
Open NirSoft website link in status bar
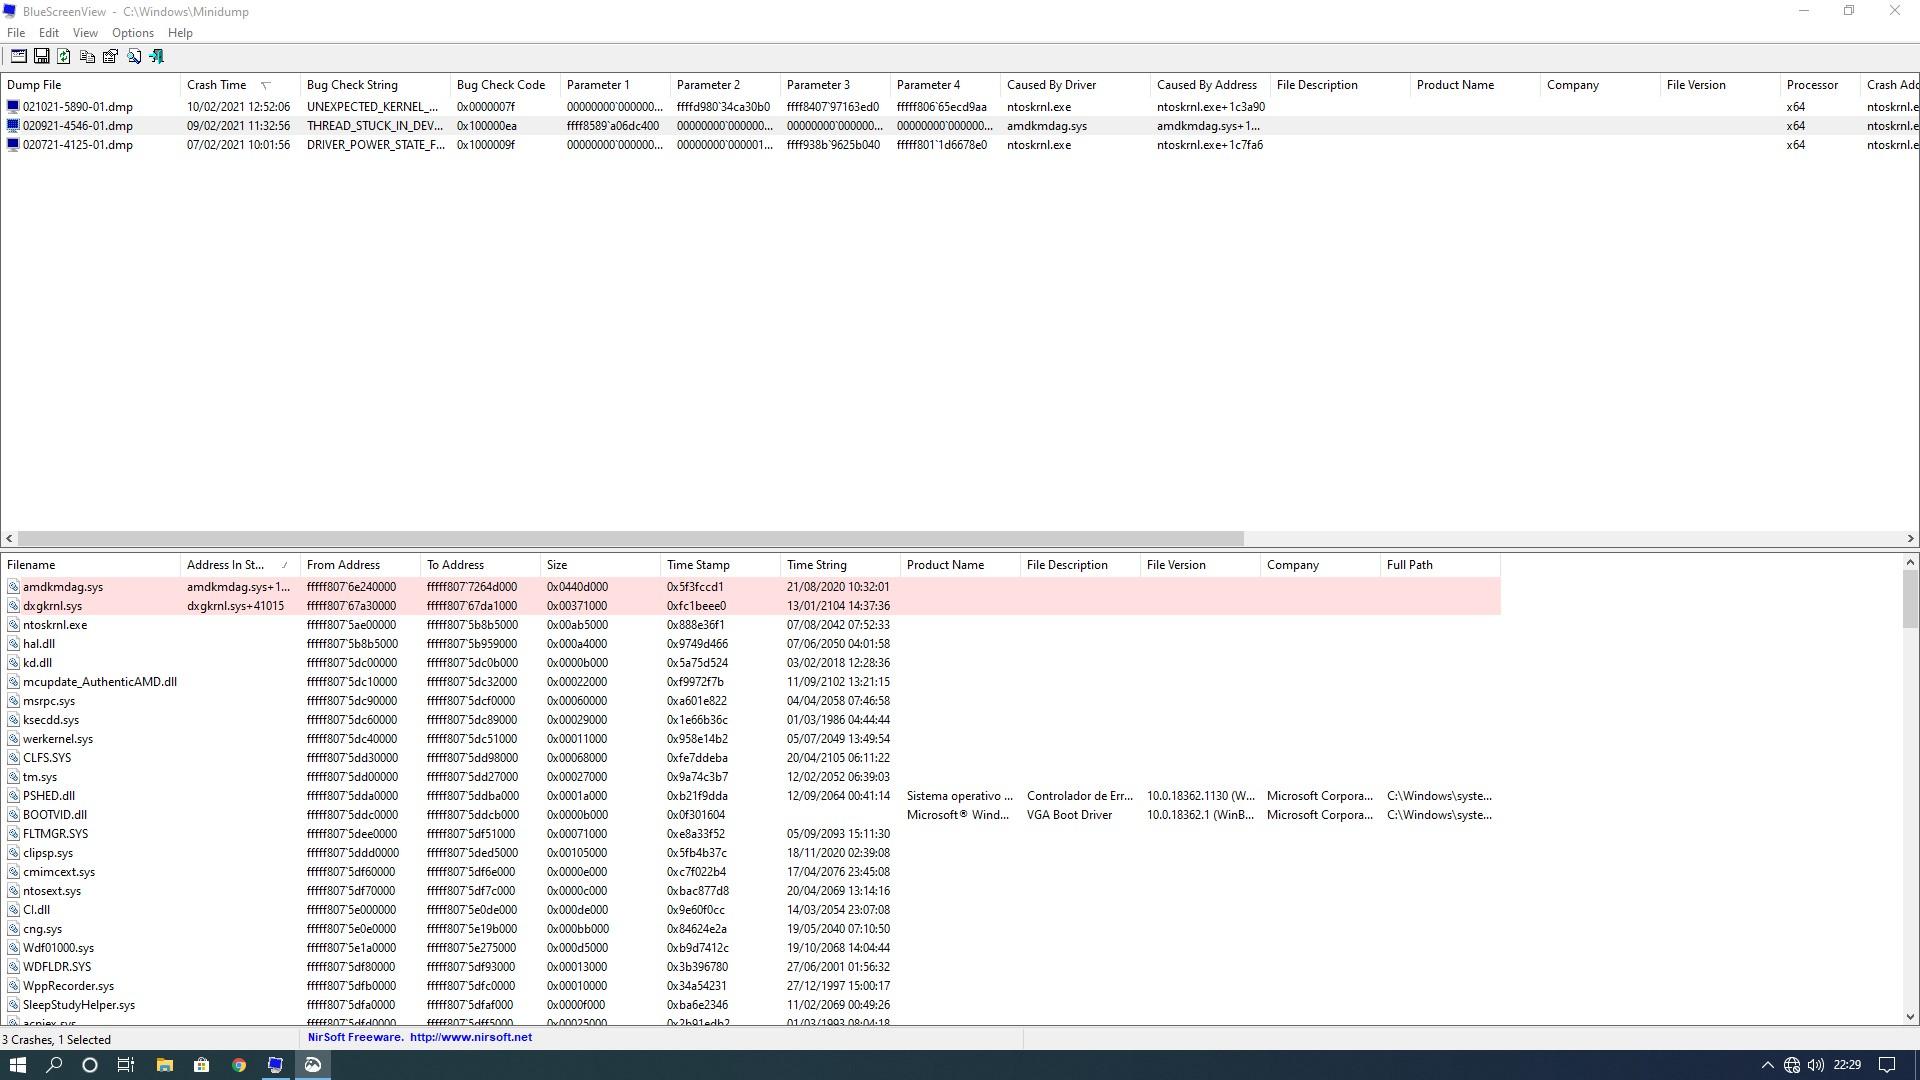pos(470,1038)
